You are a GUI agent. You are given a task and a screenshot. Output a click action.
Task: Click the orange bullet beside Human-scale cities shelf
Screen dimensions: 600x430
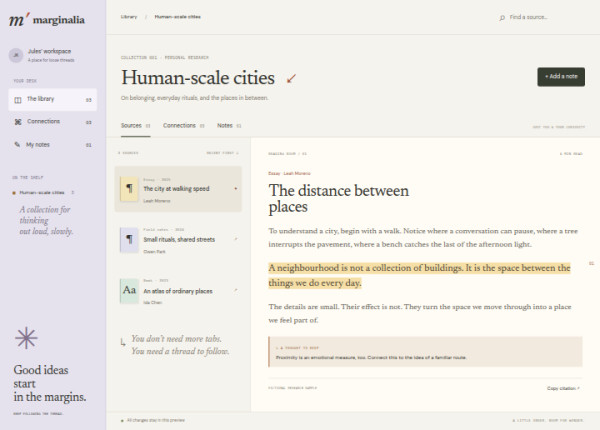click(x=14, y=193)
